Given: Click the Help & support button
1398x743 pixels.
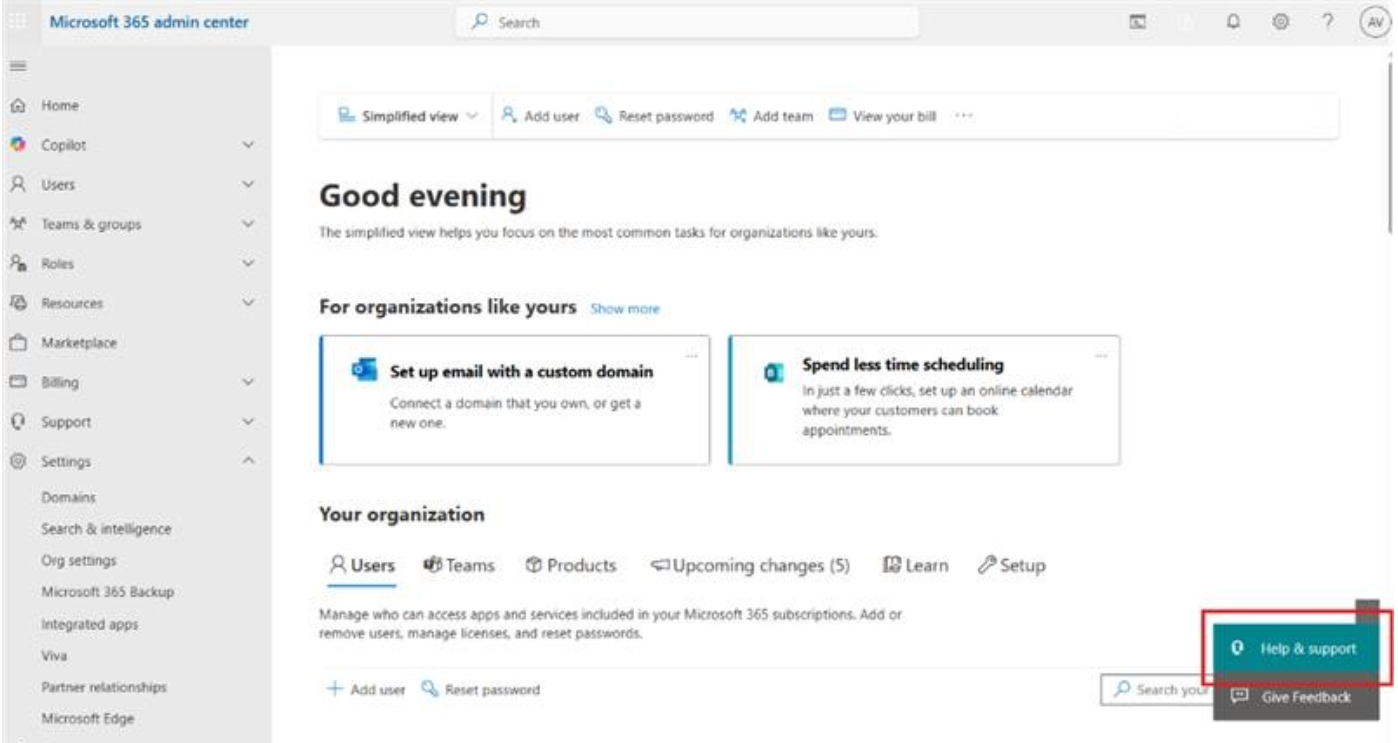Looking at the screenshot, I should point(1296,649).
